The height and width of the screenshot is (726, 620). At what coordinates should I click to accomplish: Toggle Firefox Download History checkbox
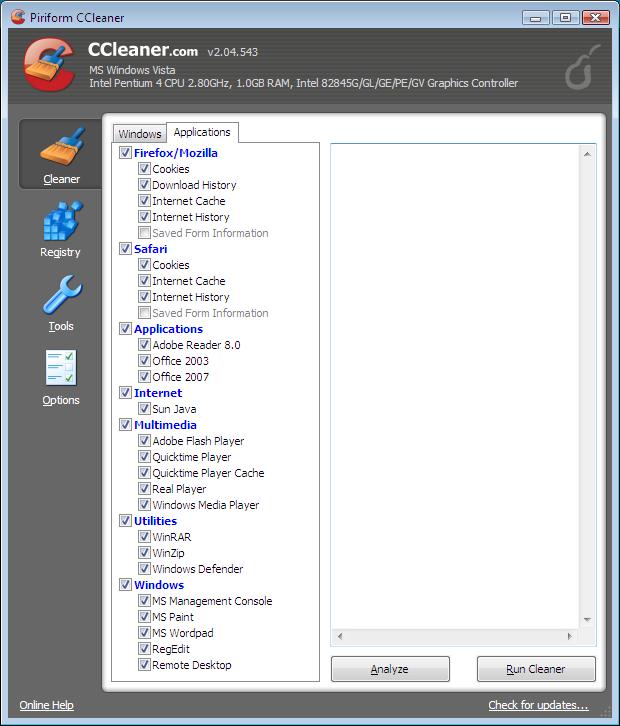pyautogui.click(x=144, y=185)
